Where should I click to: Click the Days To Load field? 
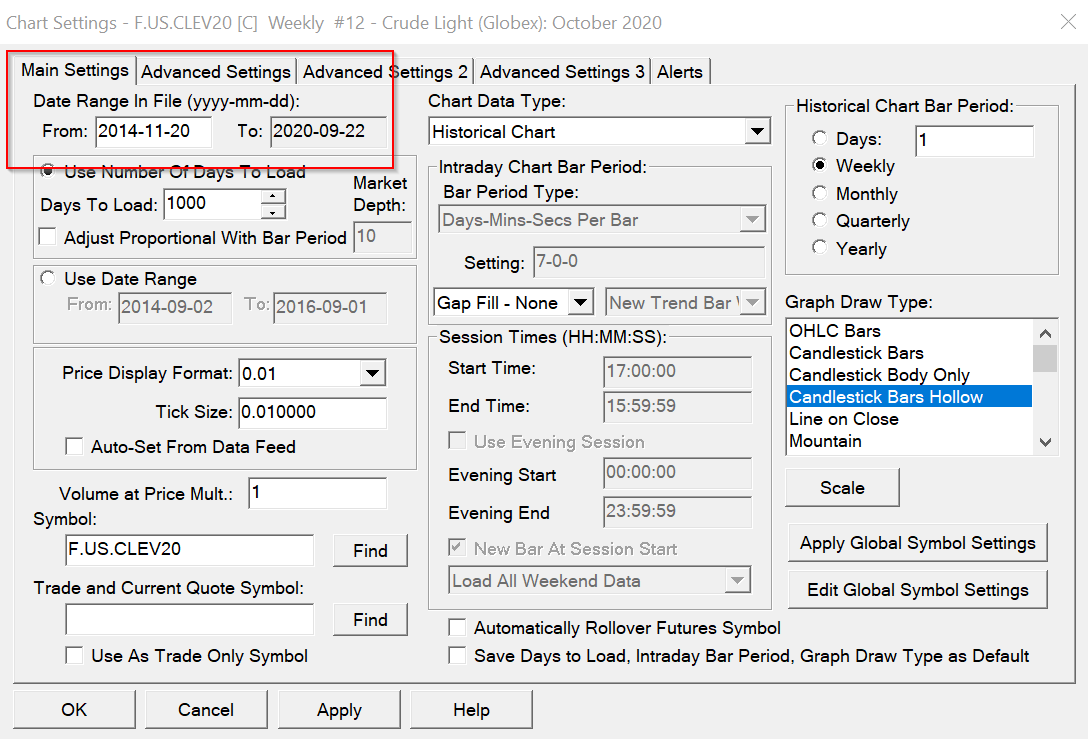point(213,204)
